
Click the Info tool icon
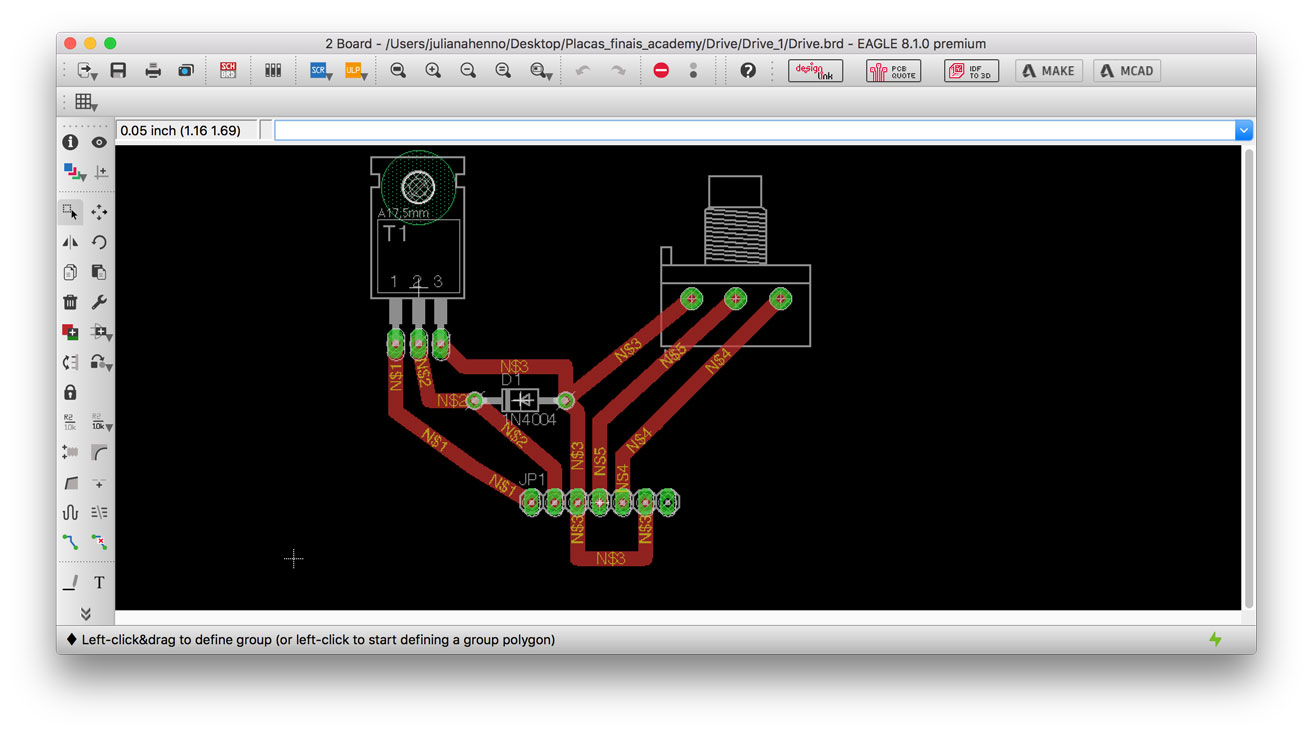(70, 142)
